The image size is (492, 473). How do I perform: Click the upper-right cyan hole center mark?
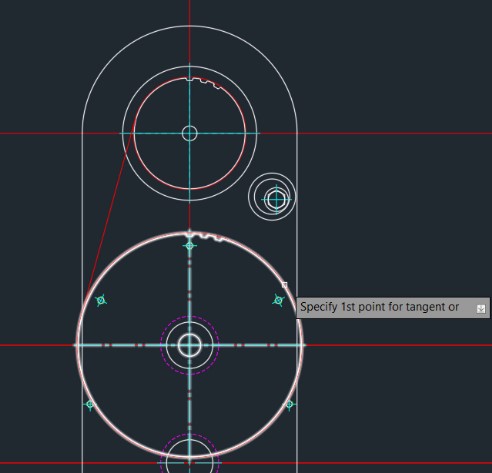tap(278, 300)
